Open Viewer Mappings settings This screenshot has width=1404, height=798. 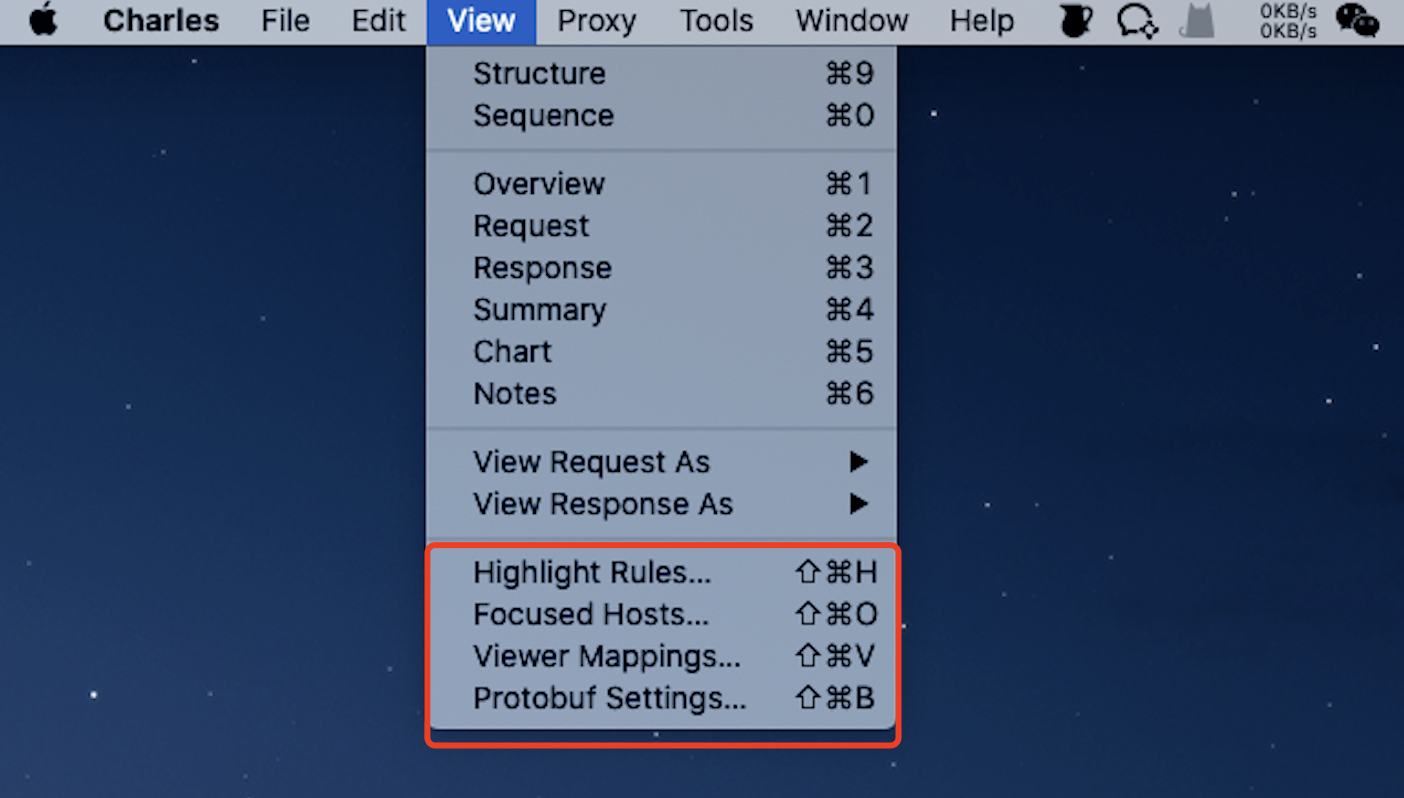point(607,656)
